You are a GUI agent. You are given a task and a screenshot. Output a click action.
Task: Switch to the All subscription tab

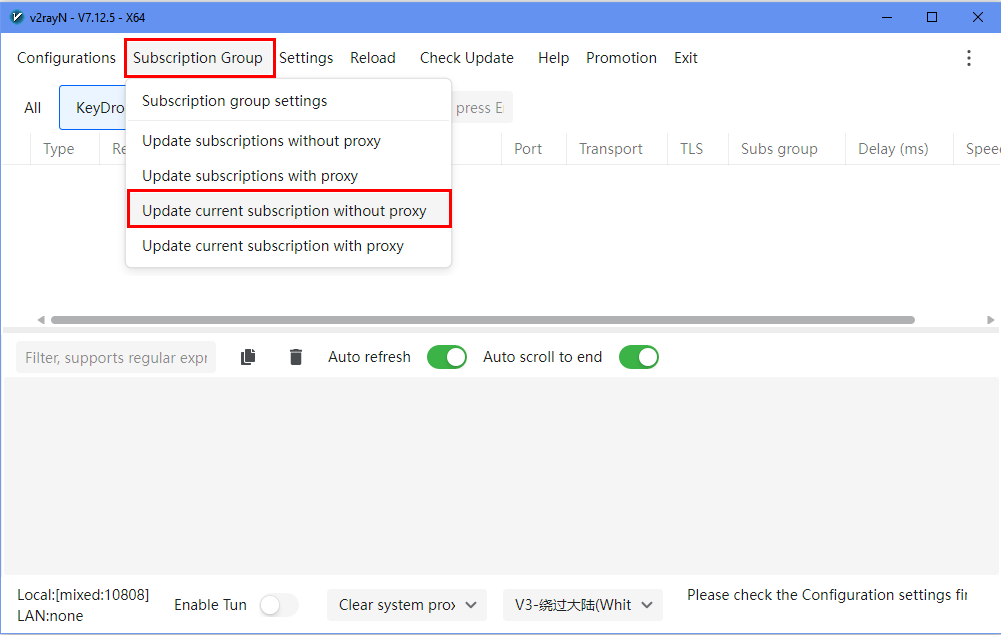(x=33, y=108)
